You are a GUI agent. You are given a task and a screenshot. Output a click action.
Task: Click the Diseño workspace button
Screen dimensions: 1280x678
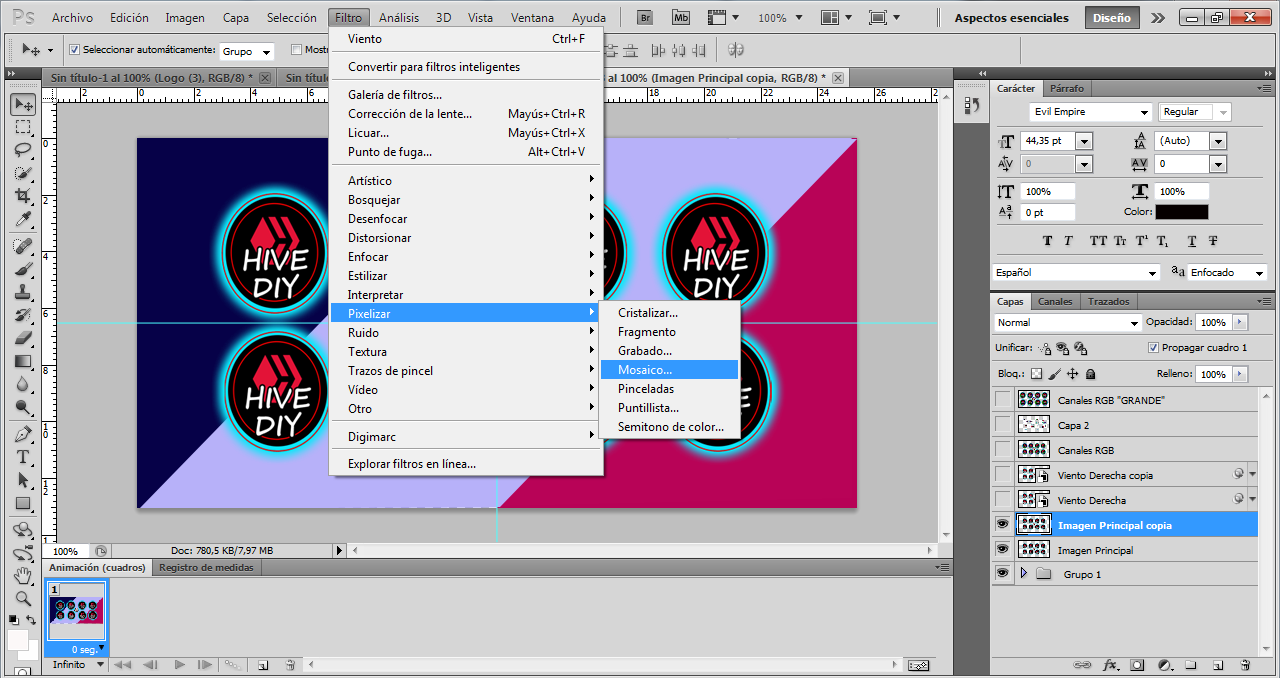(1112, 18)
